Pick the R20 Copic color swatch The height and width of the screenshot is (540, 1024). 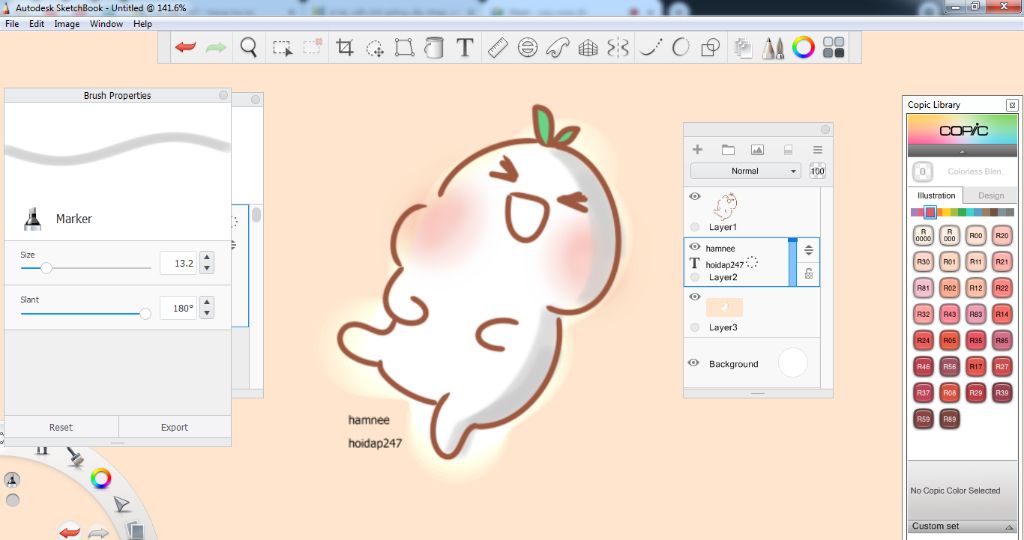pos(1001,236)
